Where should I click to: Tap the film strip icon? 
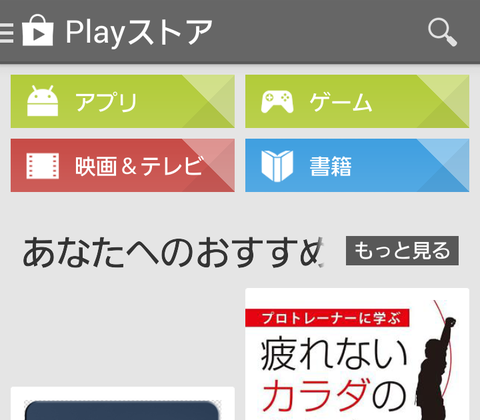pos(43,166)
